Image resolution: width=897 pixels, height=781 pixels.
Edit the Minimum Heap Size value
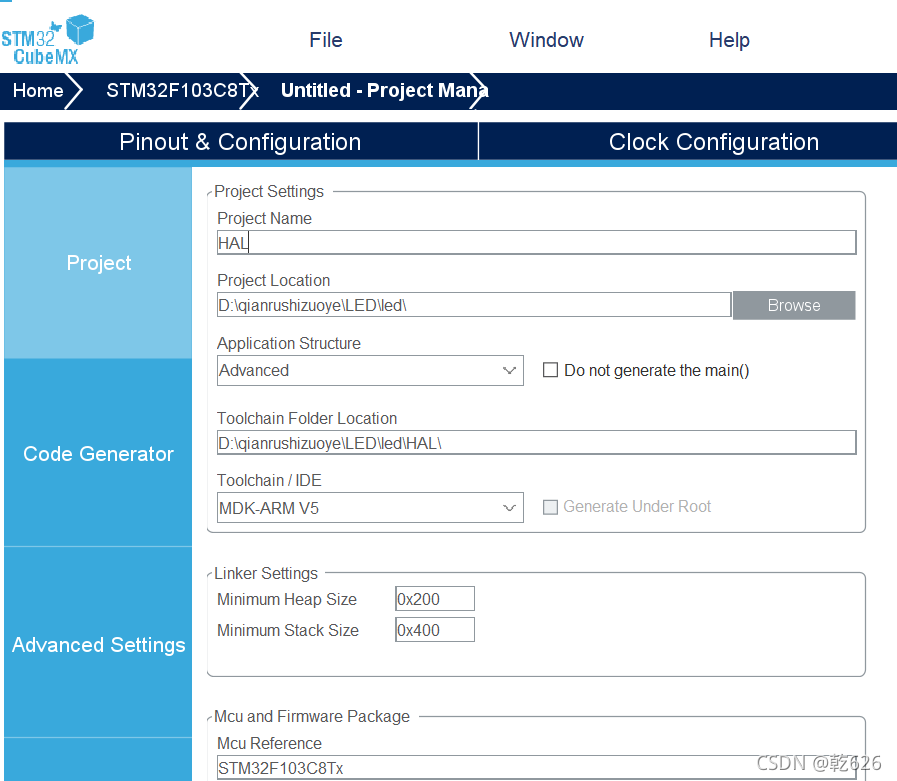[435, 599]
